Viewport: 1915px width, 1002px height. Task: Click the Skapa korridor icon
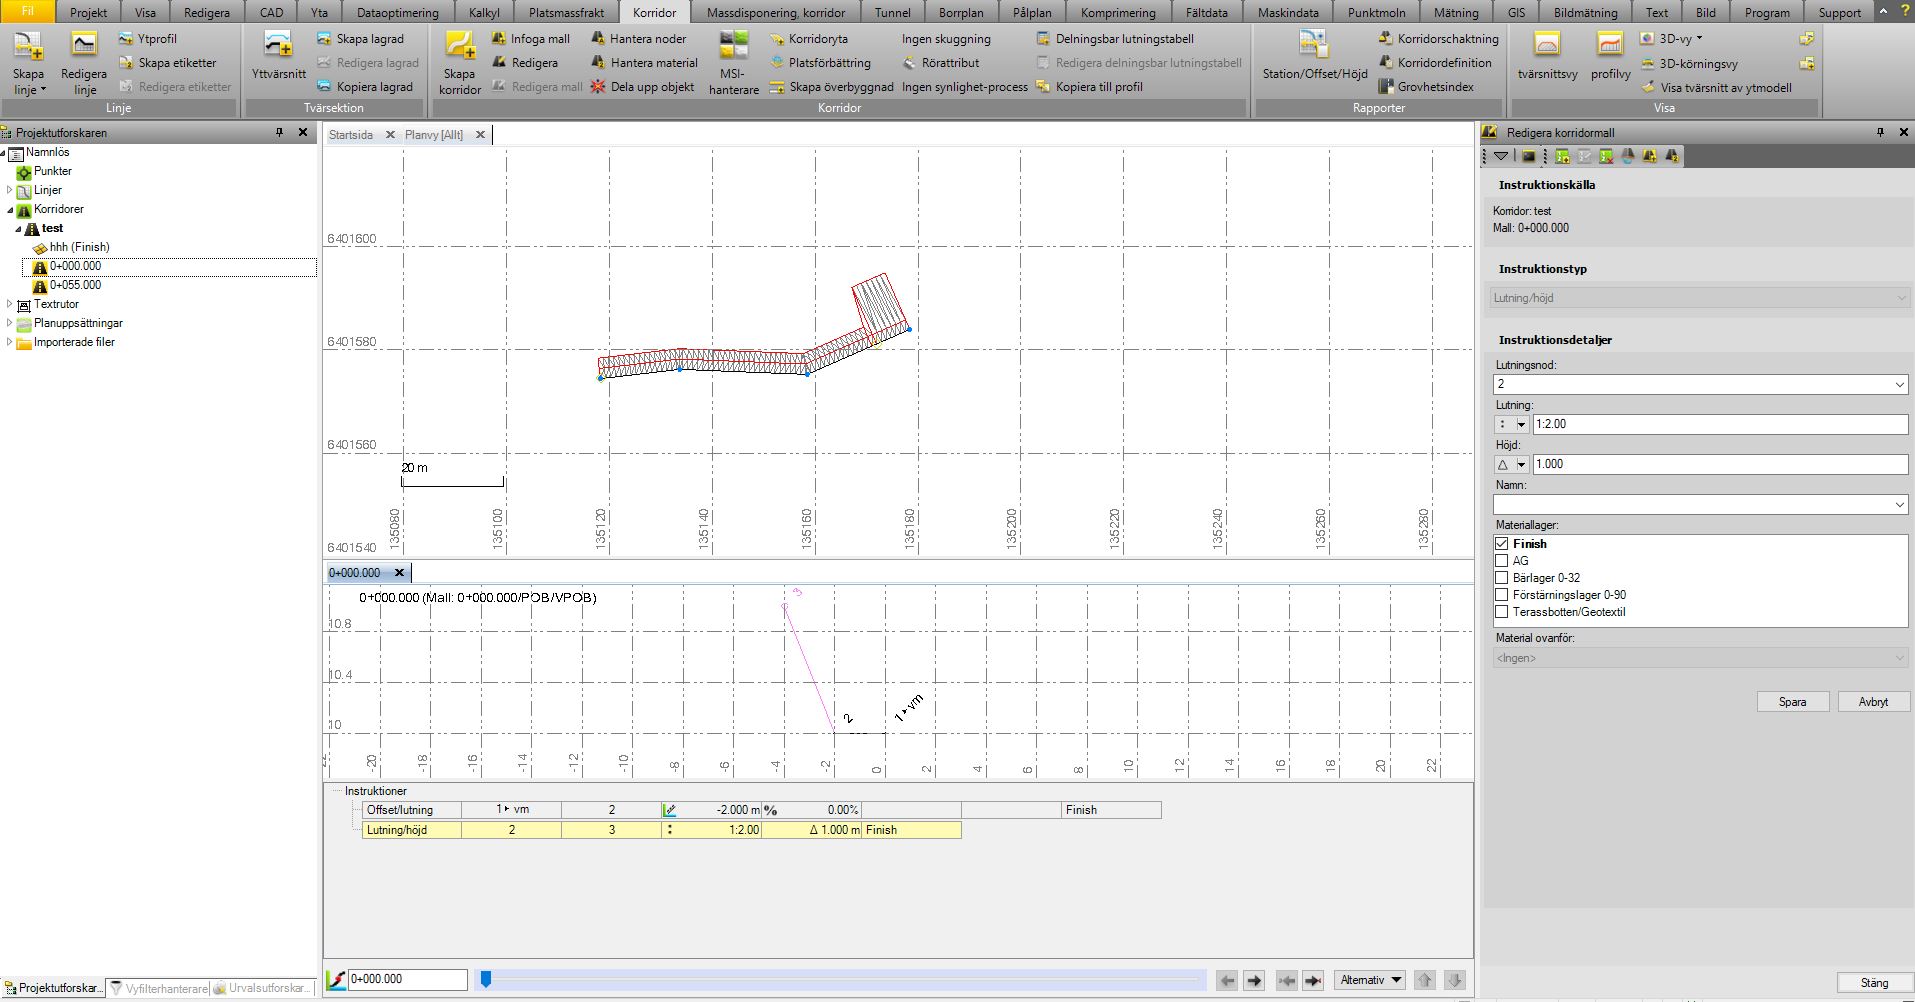(459, 49)
